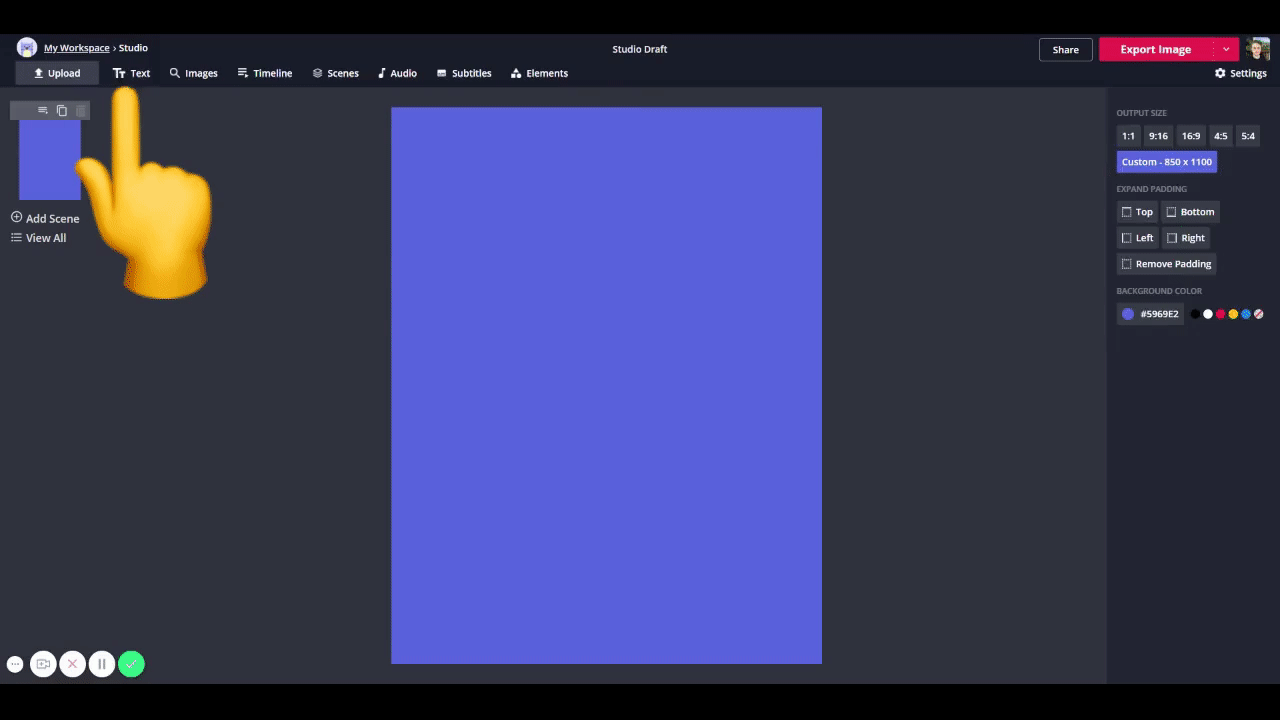Screen dimensions: 1280x720
Task: Open the Elements menu
Action: pos(539,73)
